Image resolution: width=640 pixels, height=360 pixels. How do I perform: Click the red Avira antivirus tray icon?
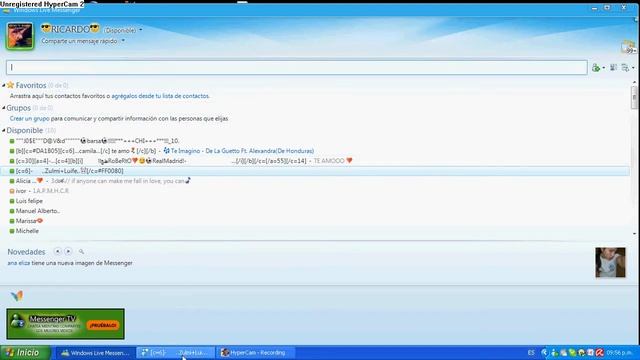click(x=599, y=353)
